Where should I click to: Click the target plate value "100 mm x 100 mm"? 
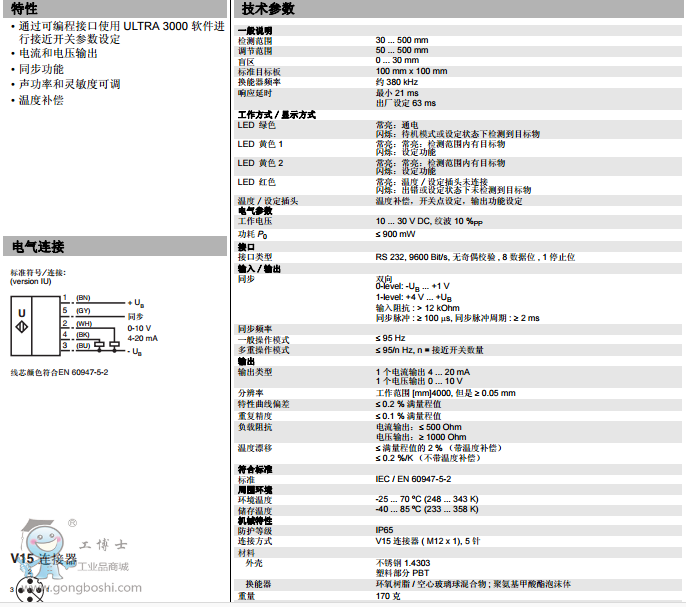(411, 71)
